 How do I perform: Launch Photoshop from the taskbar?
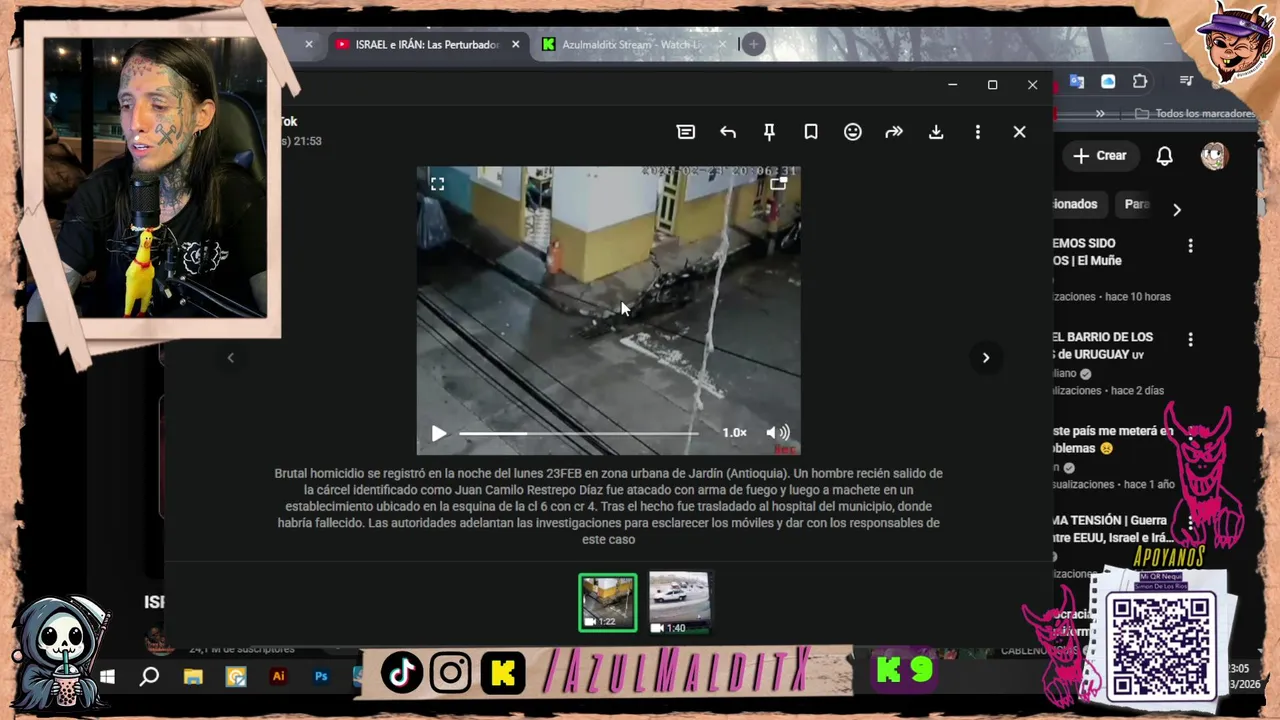[x=321, y=677]
